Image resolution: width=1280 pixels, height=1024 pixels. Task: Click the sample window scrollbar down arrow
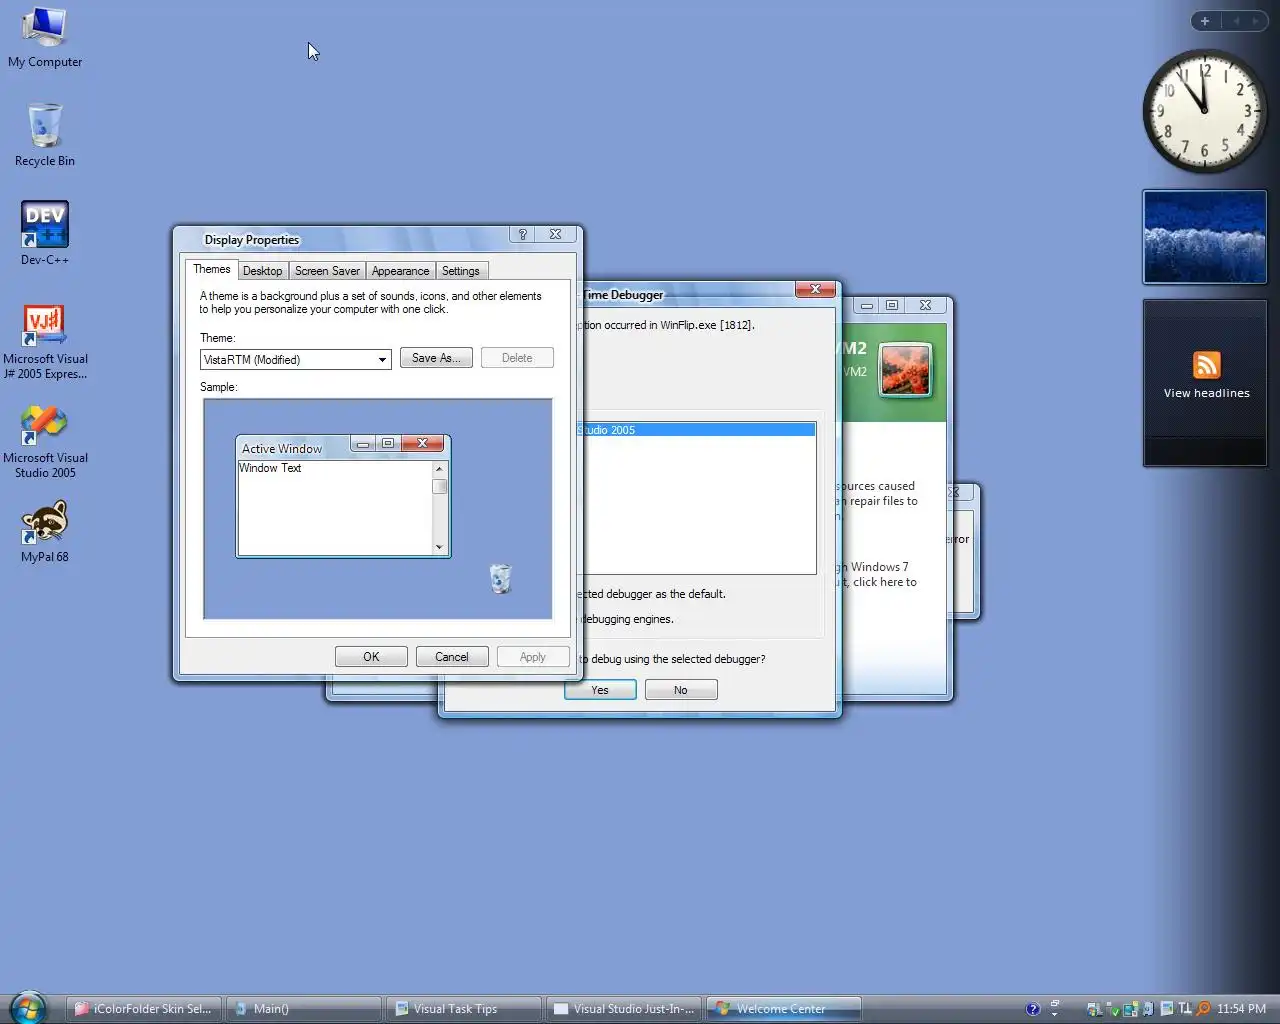point(439,547)
